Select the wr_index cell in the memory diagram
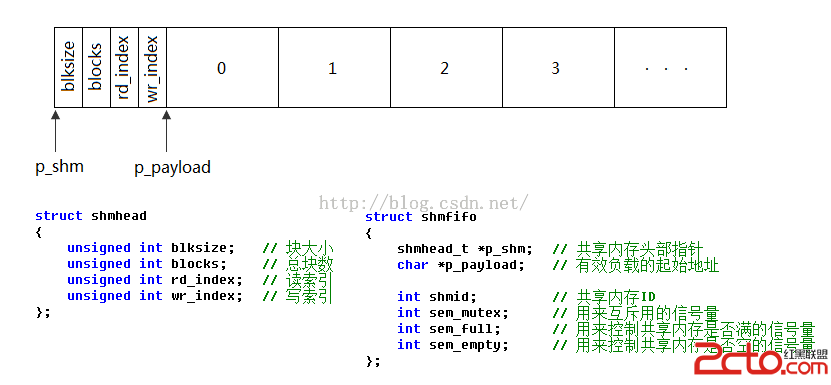Viewport: 831px width, 385px height. 153,67
